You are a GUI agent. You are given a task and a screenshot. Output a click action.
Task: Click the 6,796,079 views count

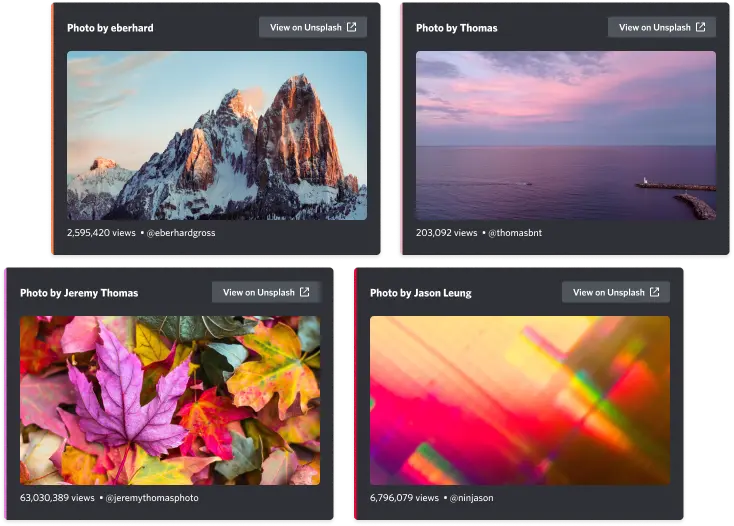pos(404,497)
